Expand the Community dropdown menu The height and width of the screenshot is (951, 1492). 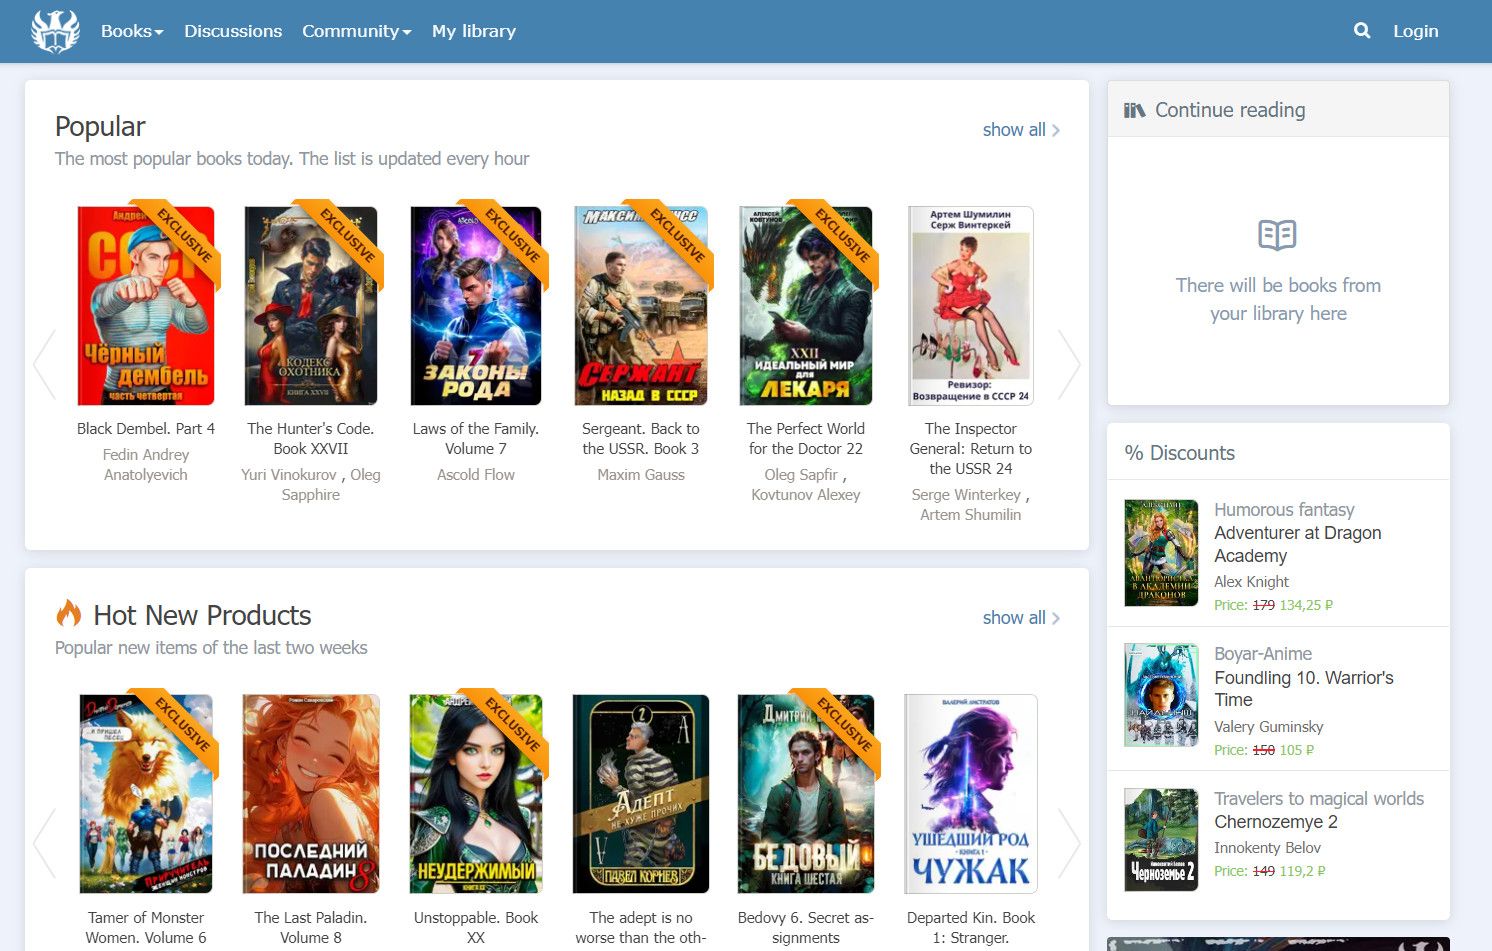(357, 31)
